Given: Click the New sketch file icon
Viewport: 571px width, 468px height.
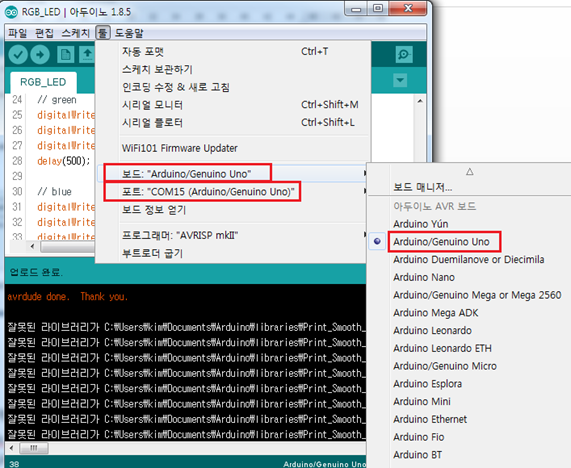Looking at the screenshot, I should click(x=66, y=55).
